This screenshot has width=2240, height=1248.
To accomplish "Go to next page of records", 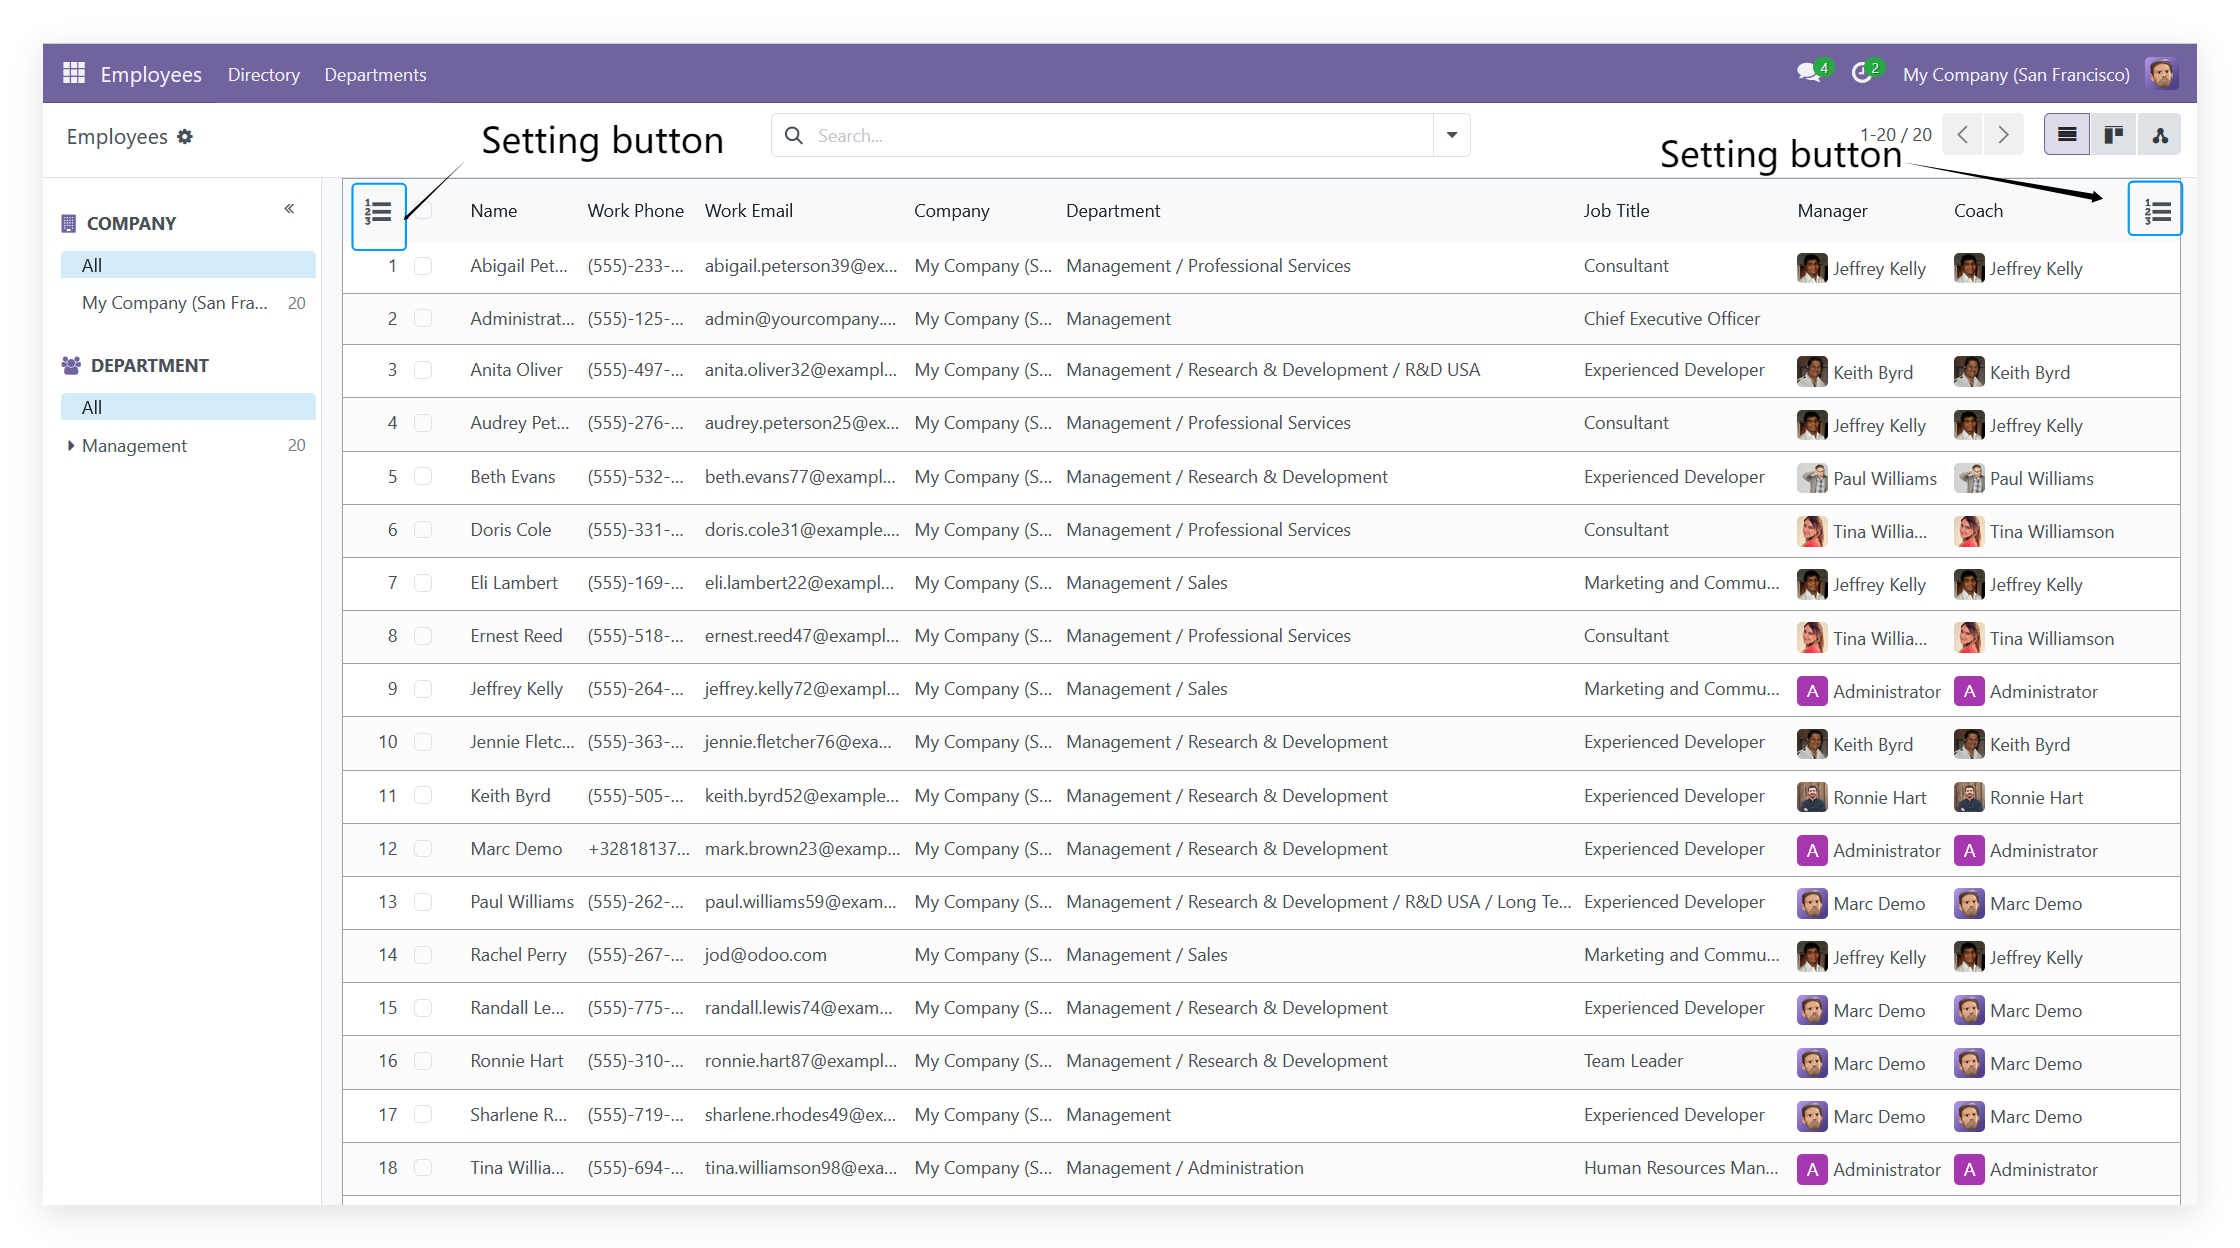I will pyautogui.click(x=2003, y=135).
